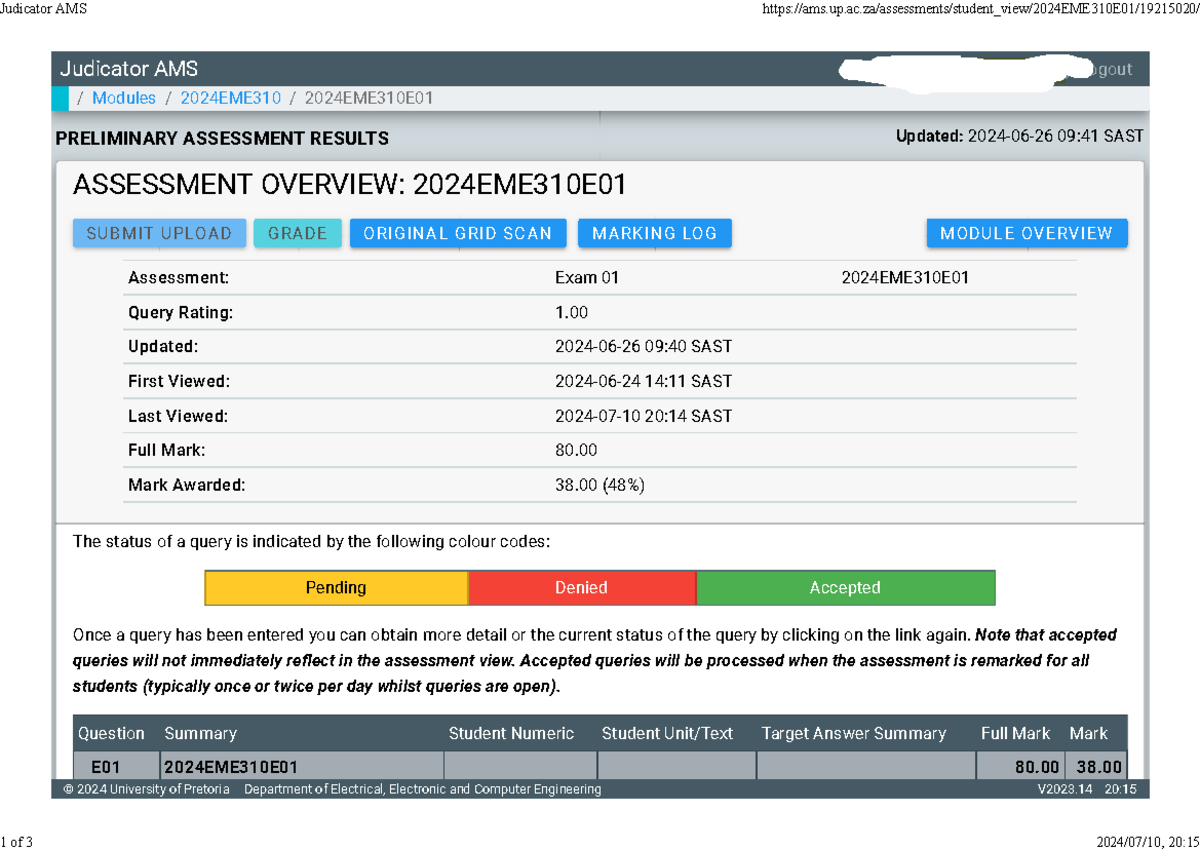Select the Student Numeric column header
The image size is (1200, 850).
click(x=511, y=733)
